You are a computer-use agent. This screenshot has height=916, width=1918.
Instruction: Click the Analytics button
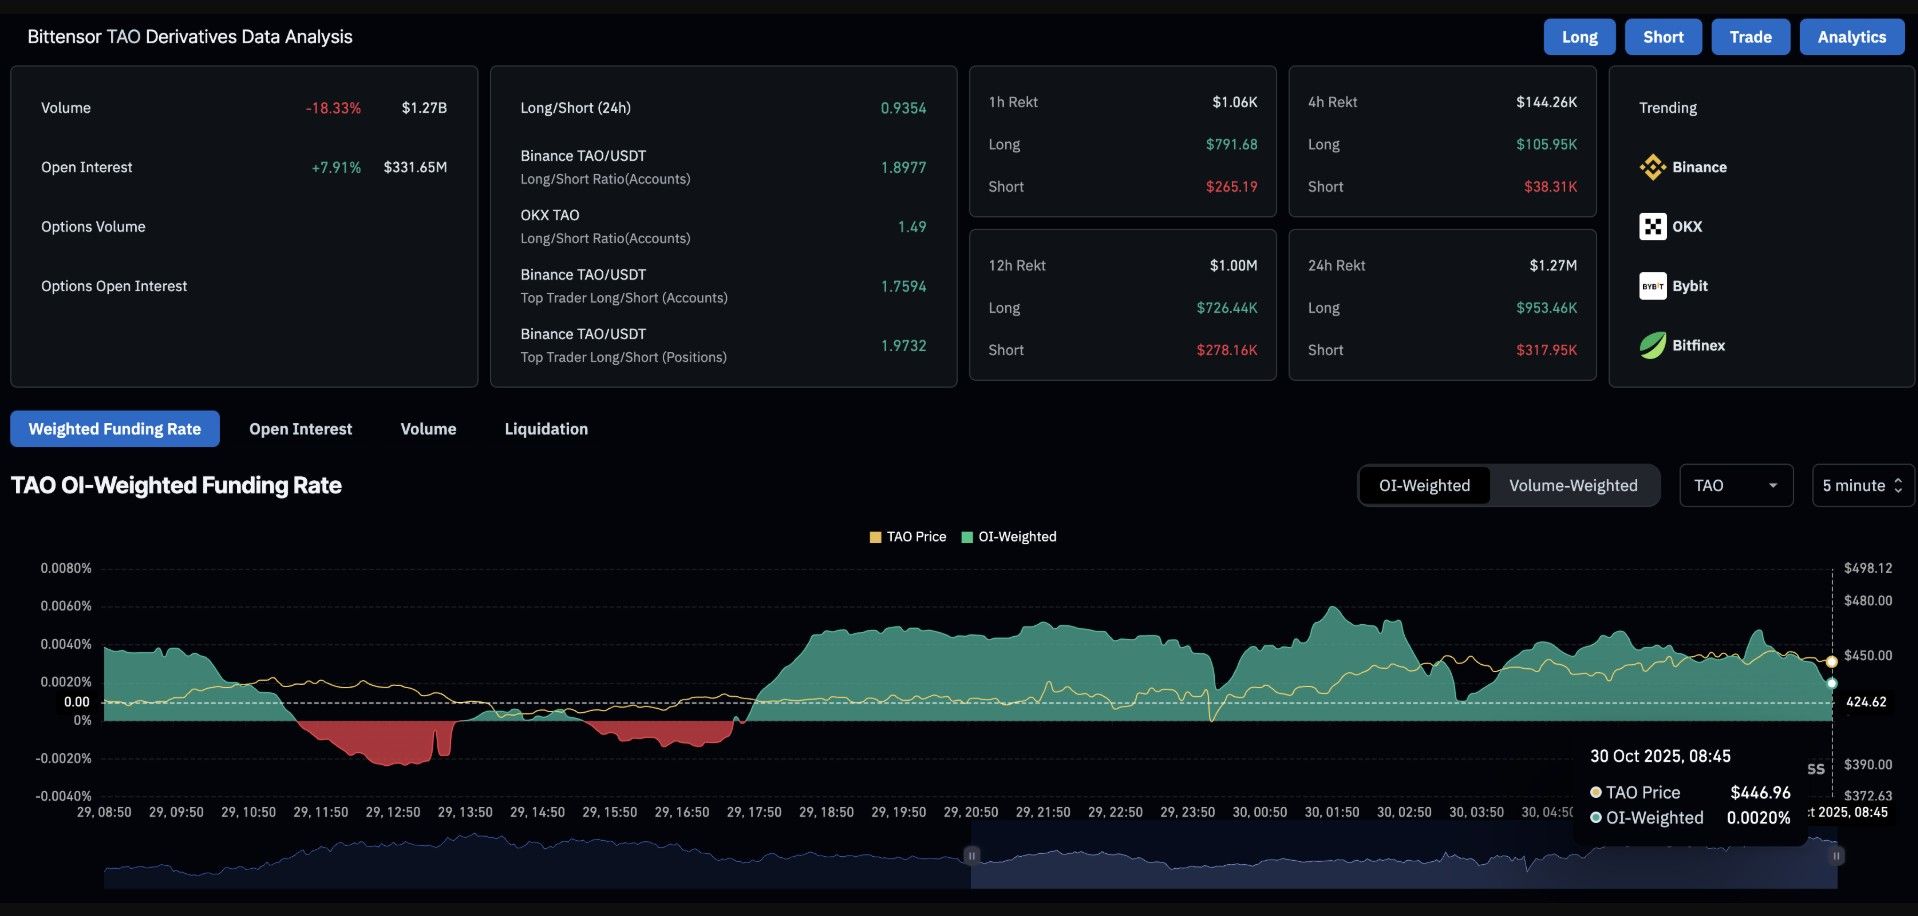(x=1851, y=37)
